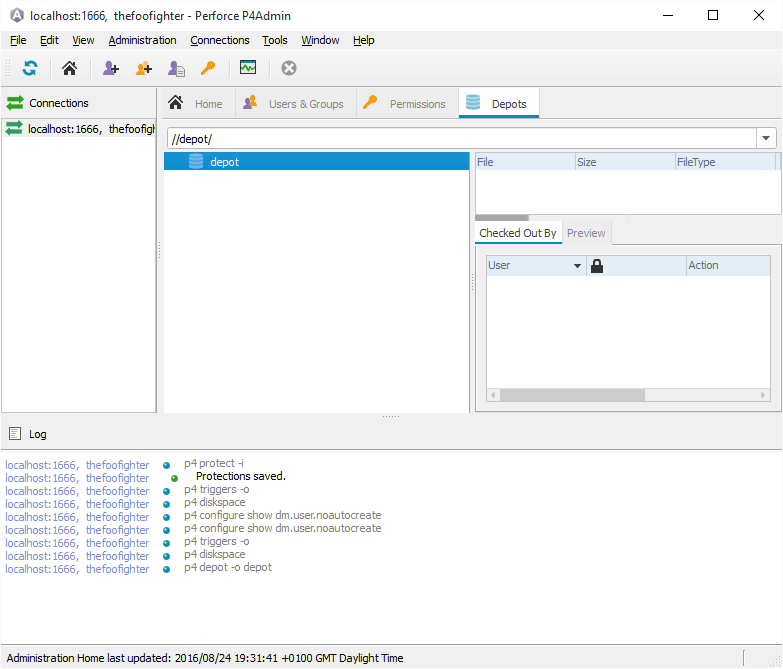Screen dimensions: 783x669
Task: Select the Depots tab
Action: pyautogui.click(x=498, y=104)
